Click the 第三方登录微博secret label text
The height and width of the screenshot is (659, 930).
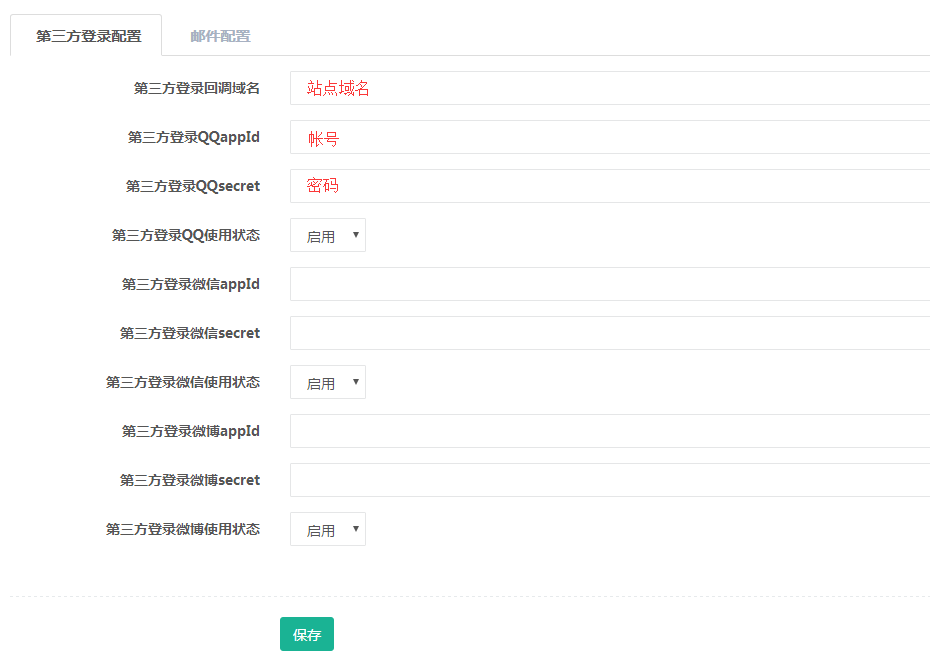point(189,480)
